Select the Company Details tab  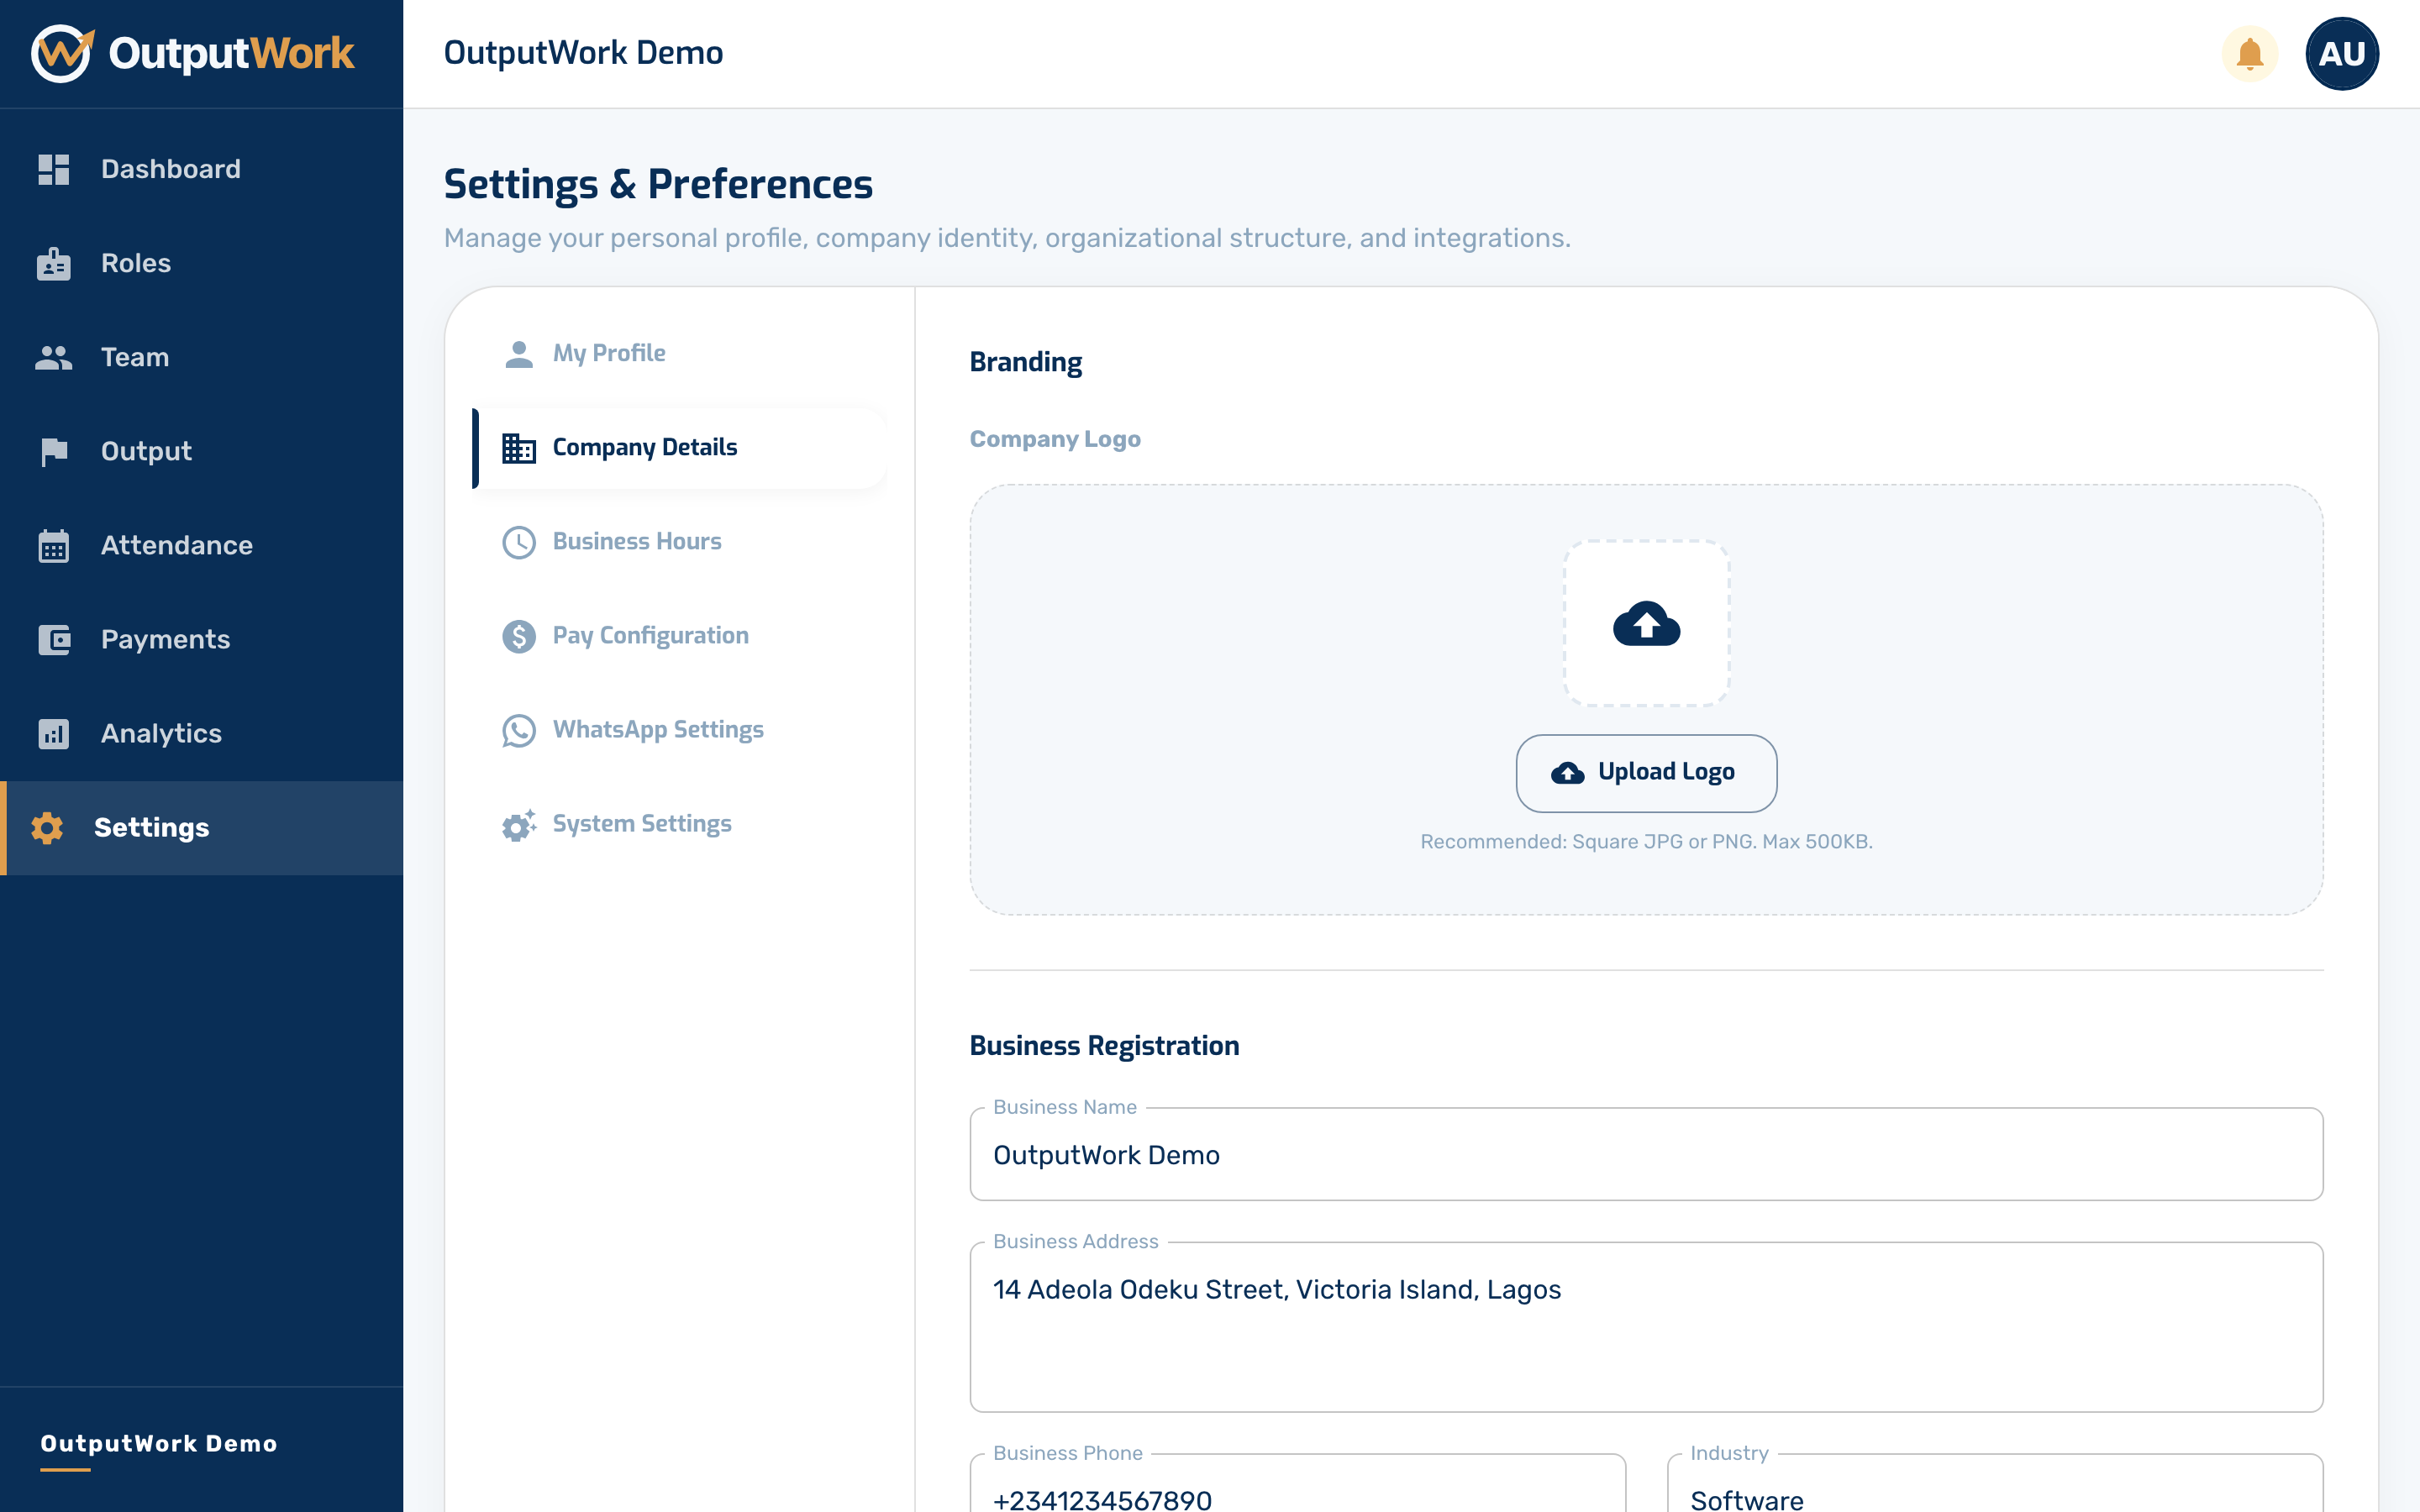[x=680, y=447]
